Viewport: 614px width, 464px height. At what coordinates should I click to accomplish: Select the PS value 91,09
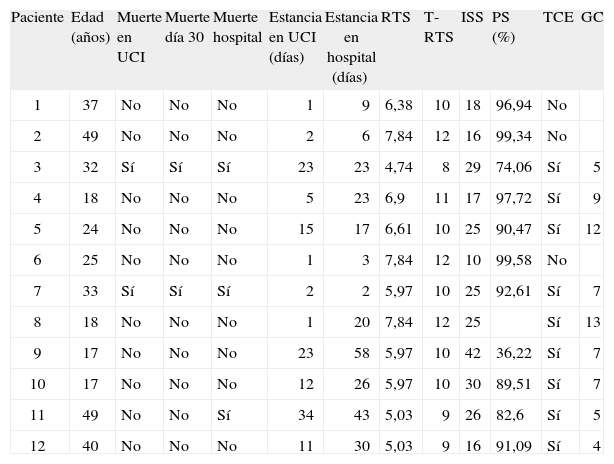click(x=511, y=446)
